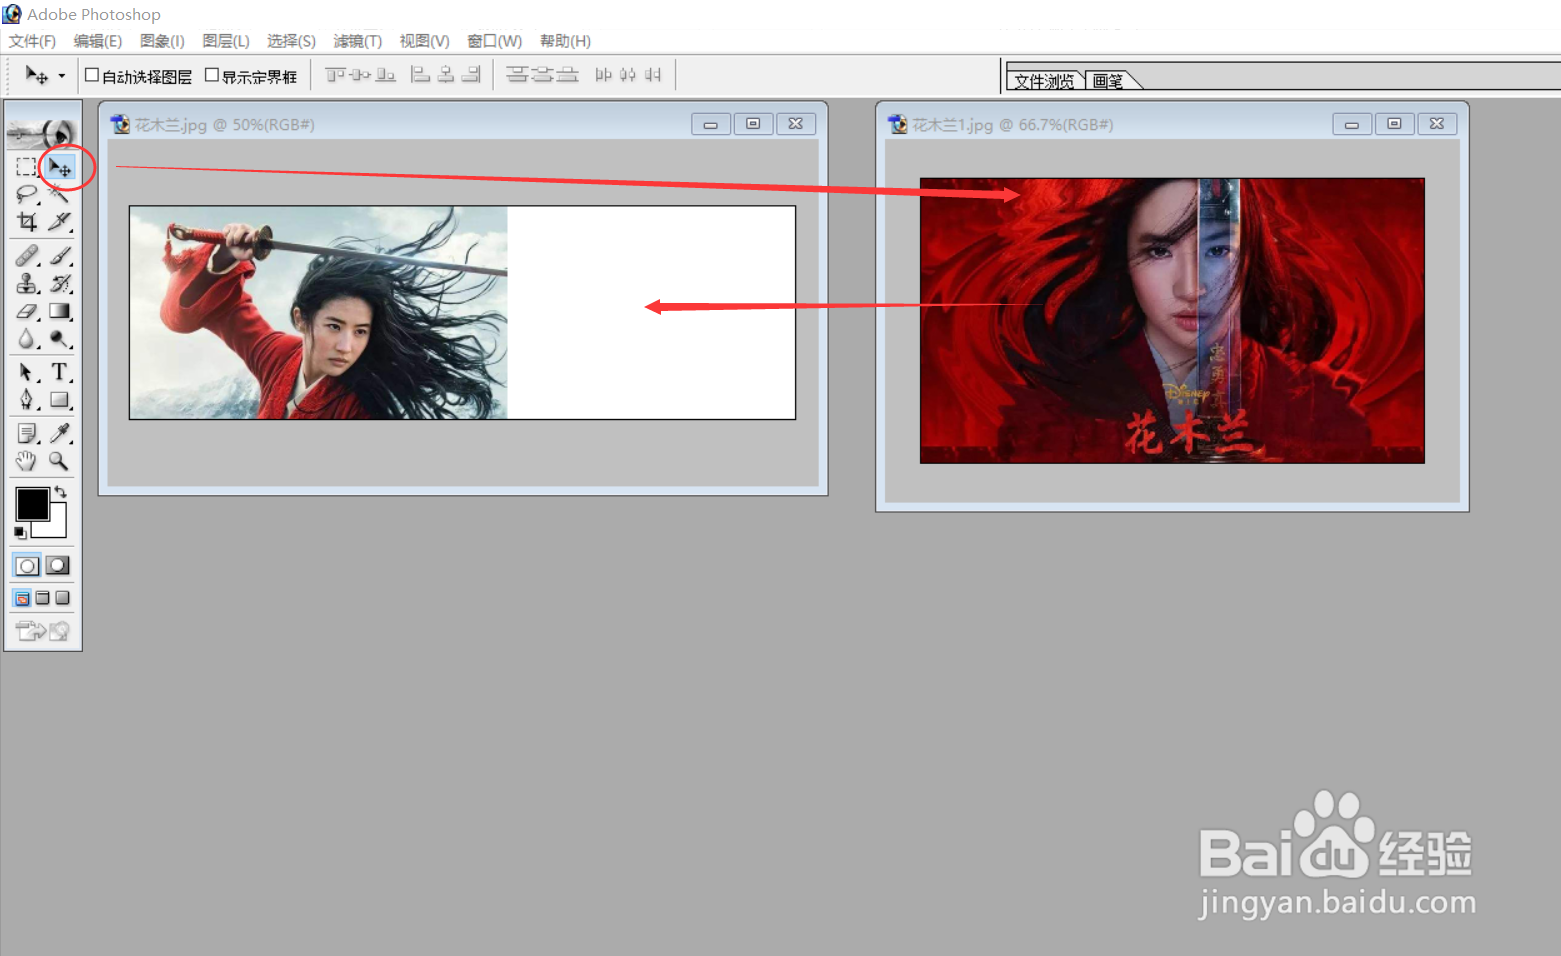Select the Healing Brush tool
The width and height of the screenshot is (1561, 956).
click(27, 256)
